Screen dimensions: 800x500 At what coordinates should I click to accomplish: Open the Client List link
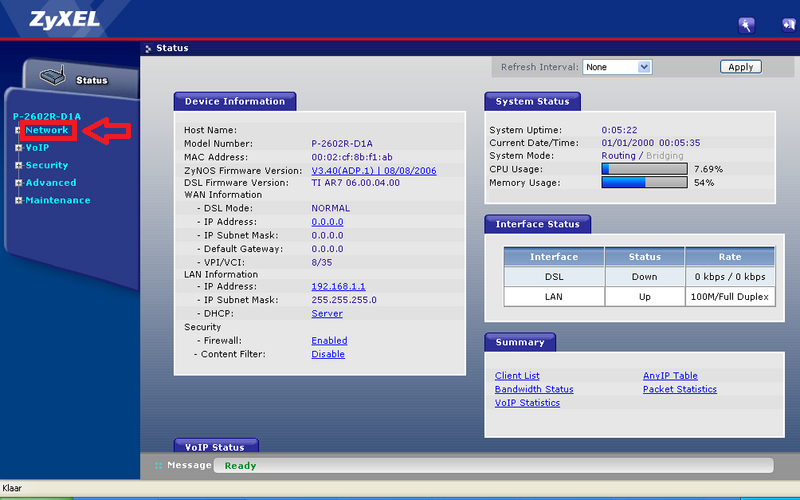(517, 376)
